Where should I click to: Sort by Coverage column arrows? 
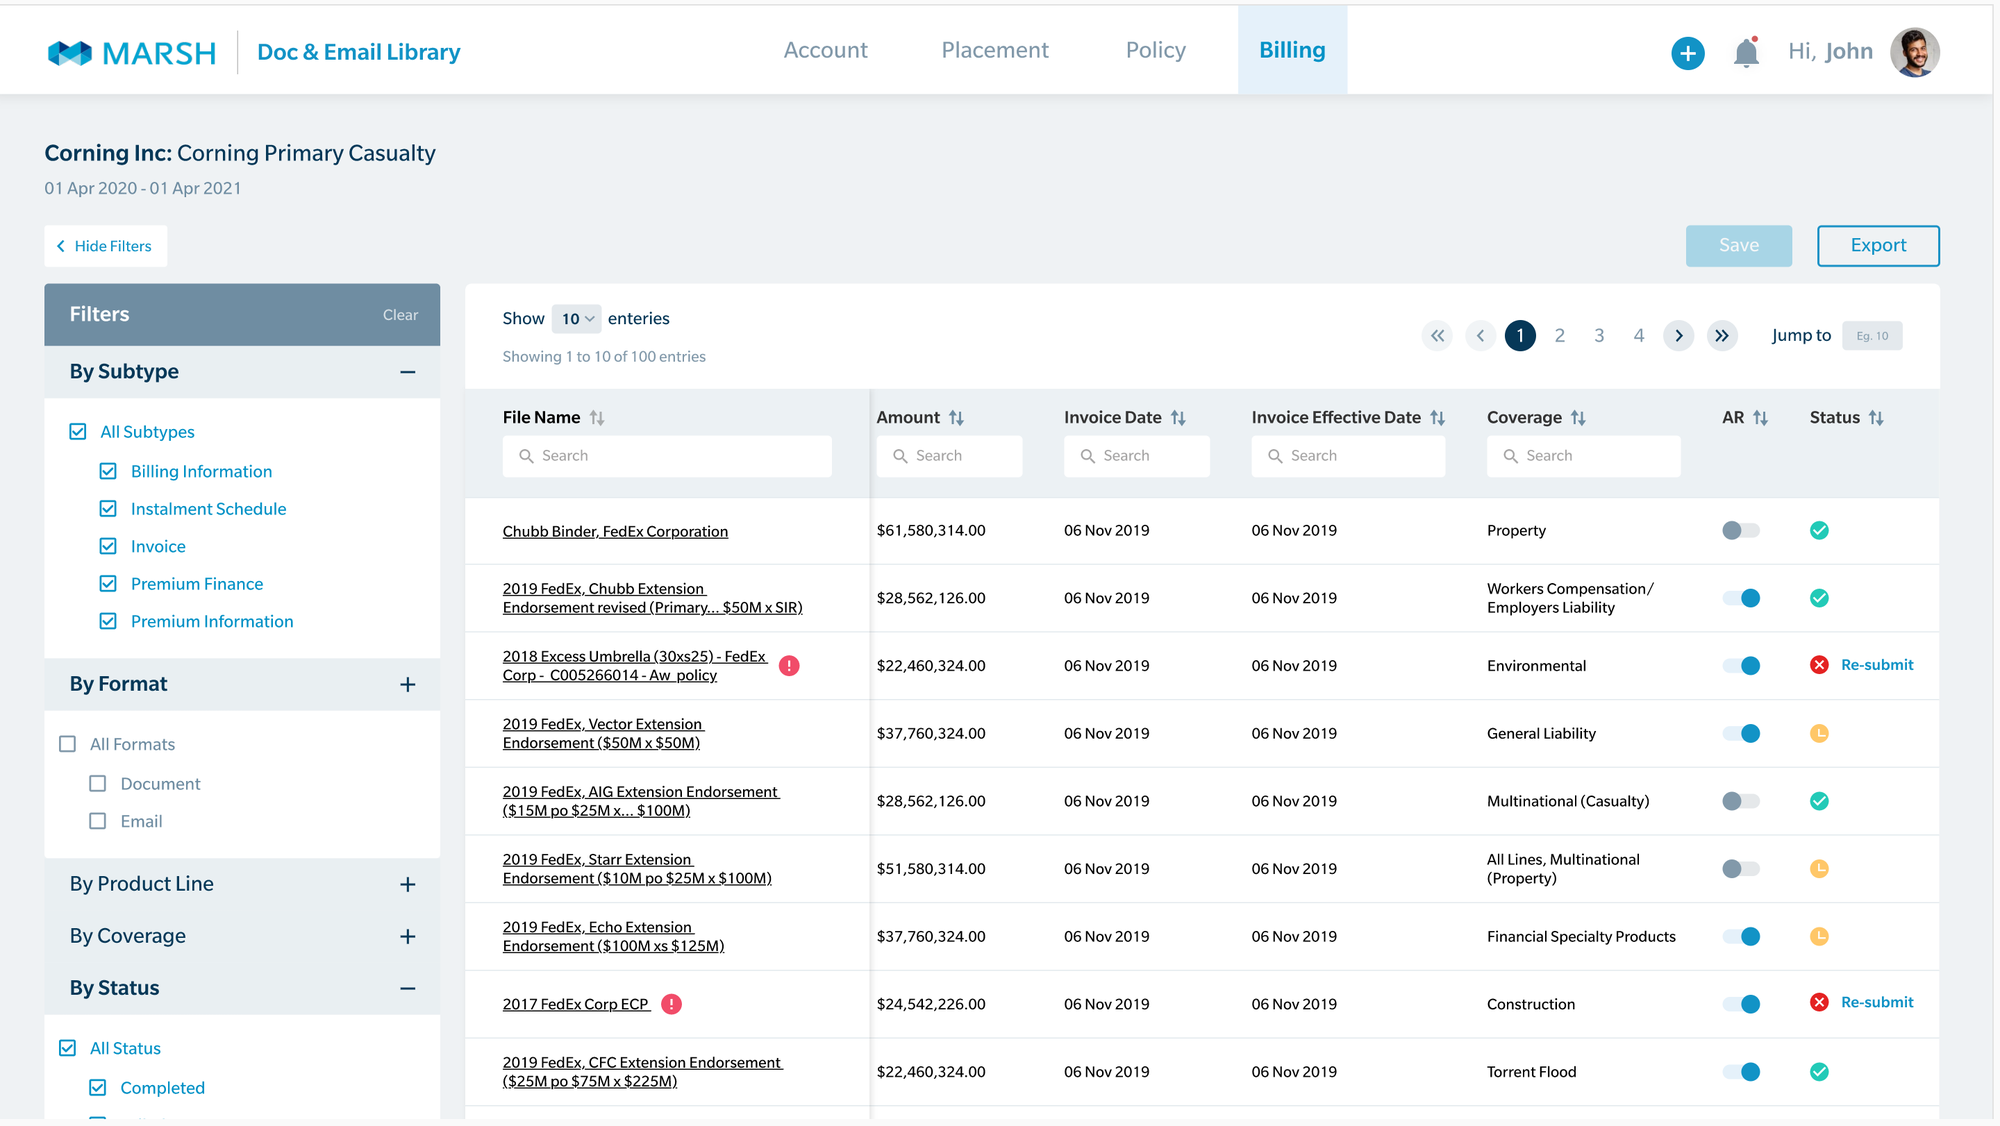1578,418
